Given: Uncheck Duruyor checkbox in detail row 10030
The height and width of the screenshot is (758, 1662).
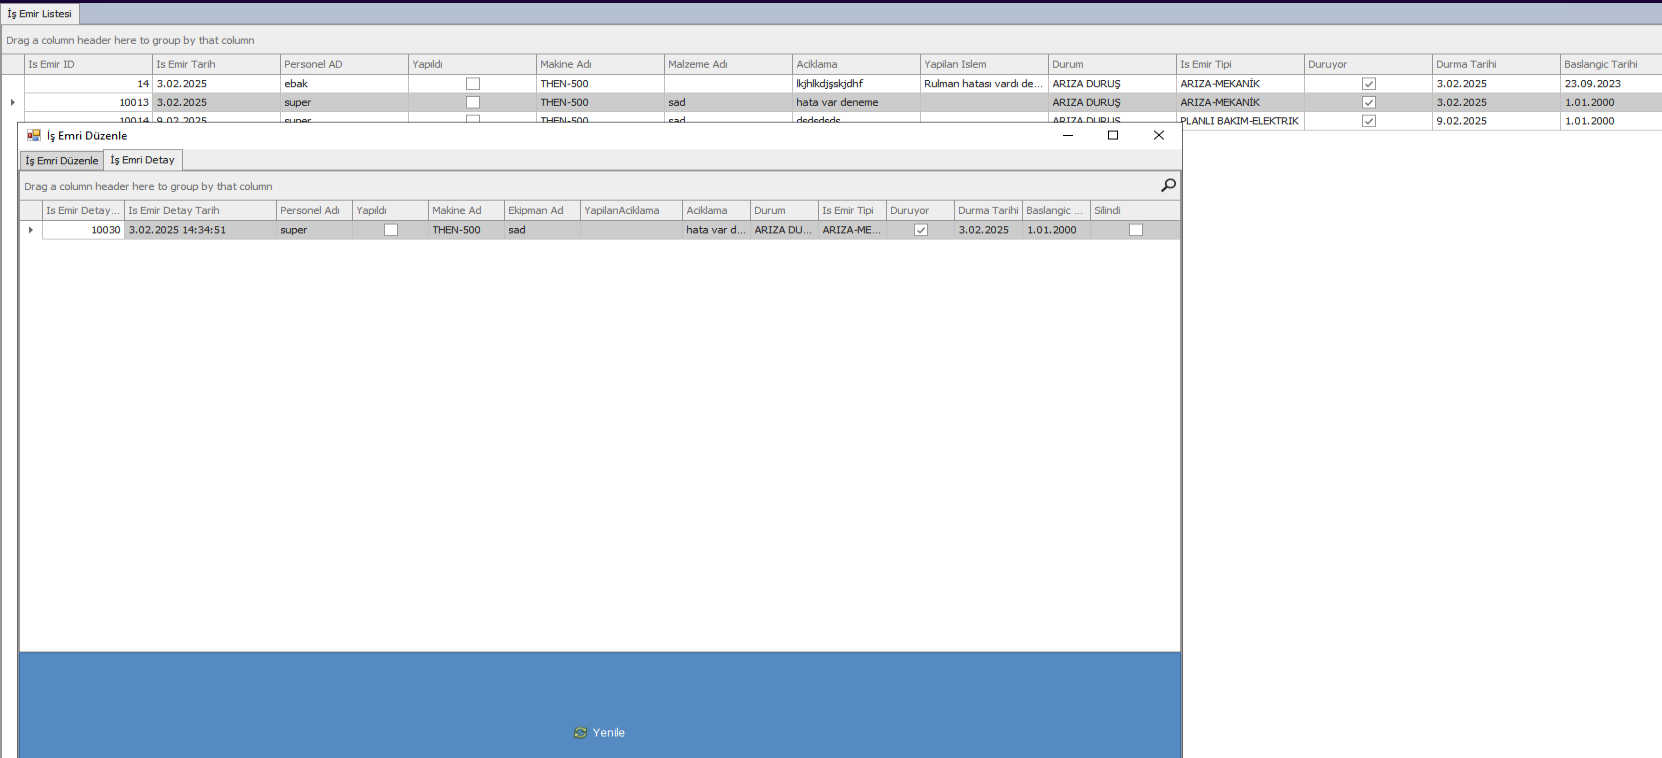Looking at the screenshot, I should pyautogui.click(x=921, y=230).
